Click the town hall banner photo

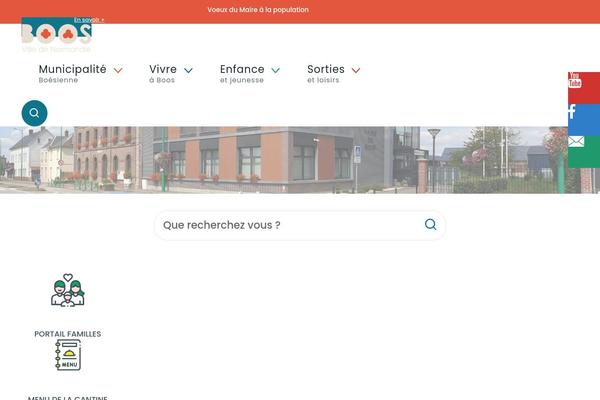[300, 160]
